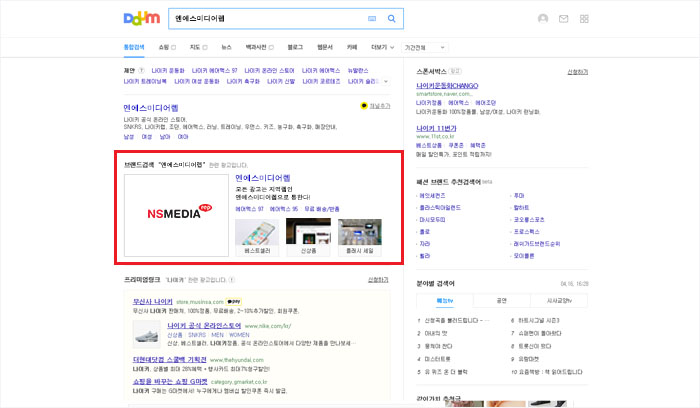
Task: Switch to the 블로그 tab
Action: (x=295, y=47)
